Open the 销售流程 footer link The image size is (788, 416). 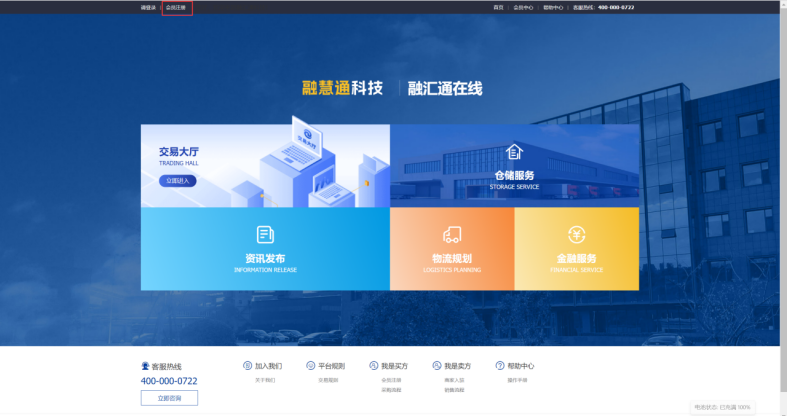(x=454, y=390)
